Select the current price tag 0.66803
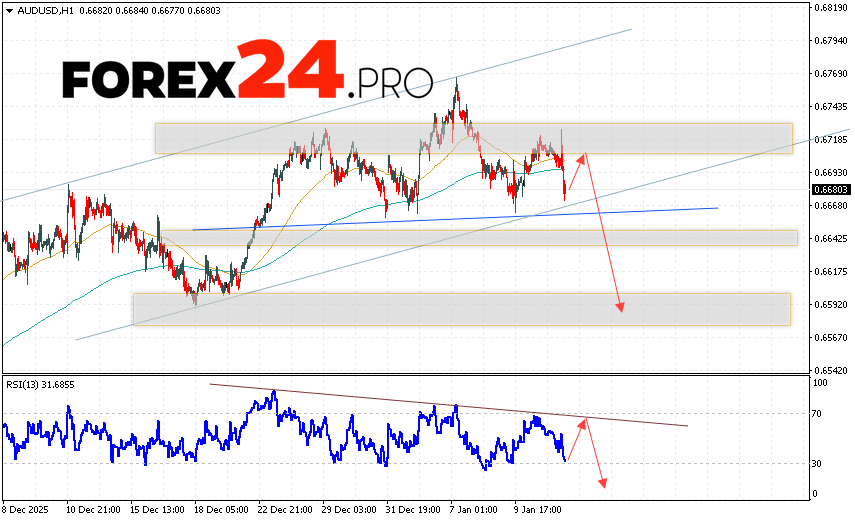The image size is (855, 521). pos(831,189)
